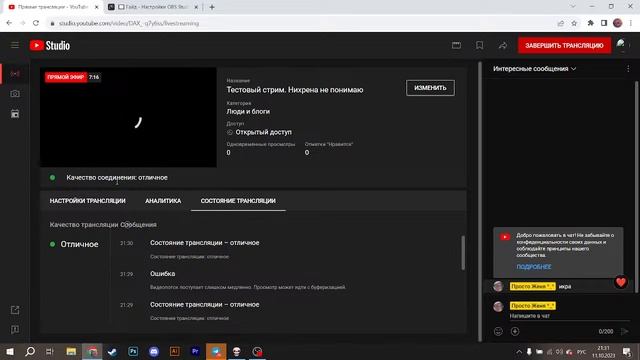The width and height of the screenshot is (640, 360).
Task: Click the emoji picker icon in chat
Action: (498, 331)
